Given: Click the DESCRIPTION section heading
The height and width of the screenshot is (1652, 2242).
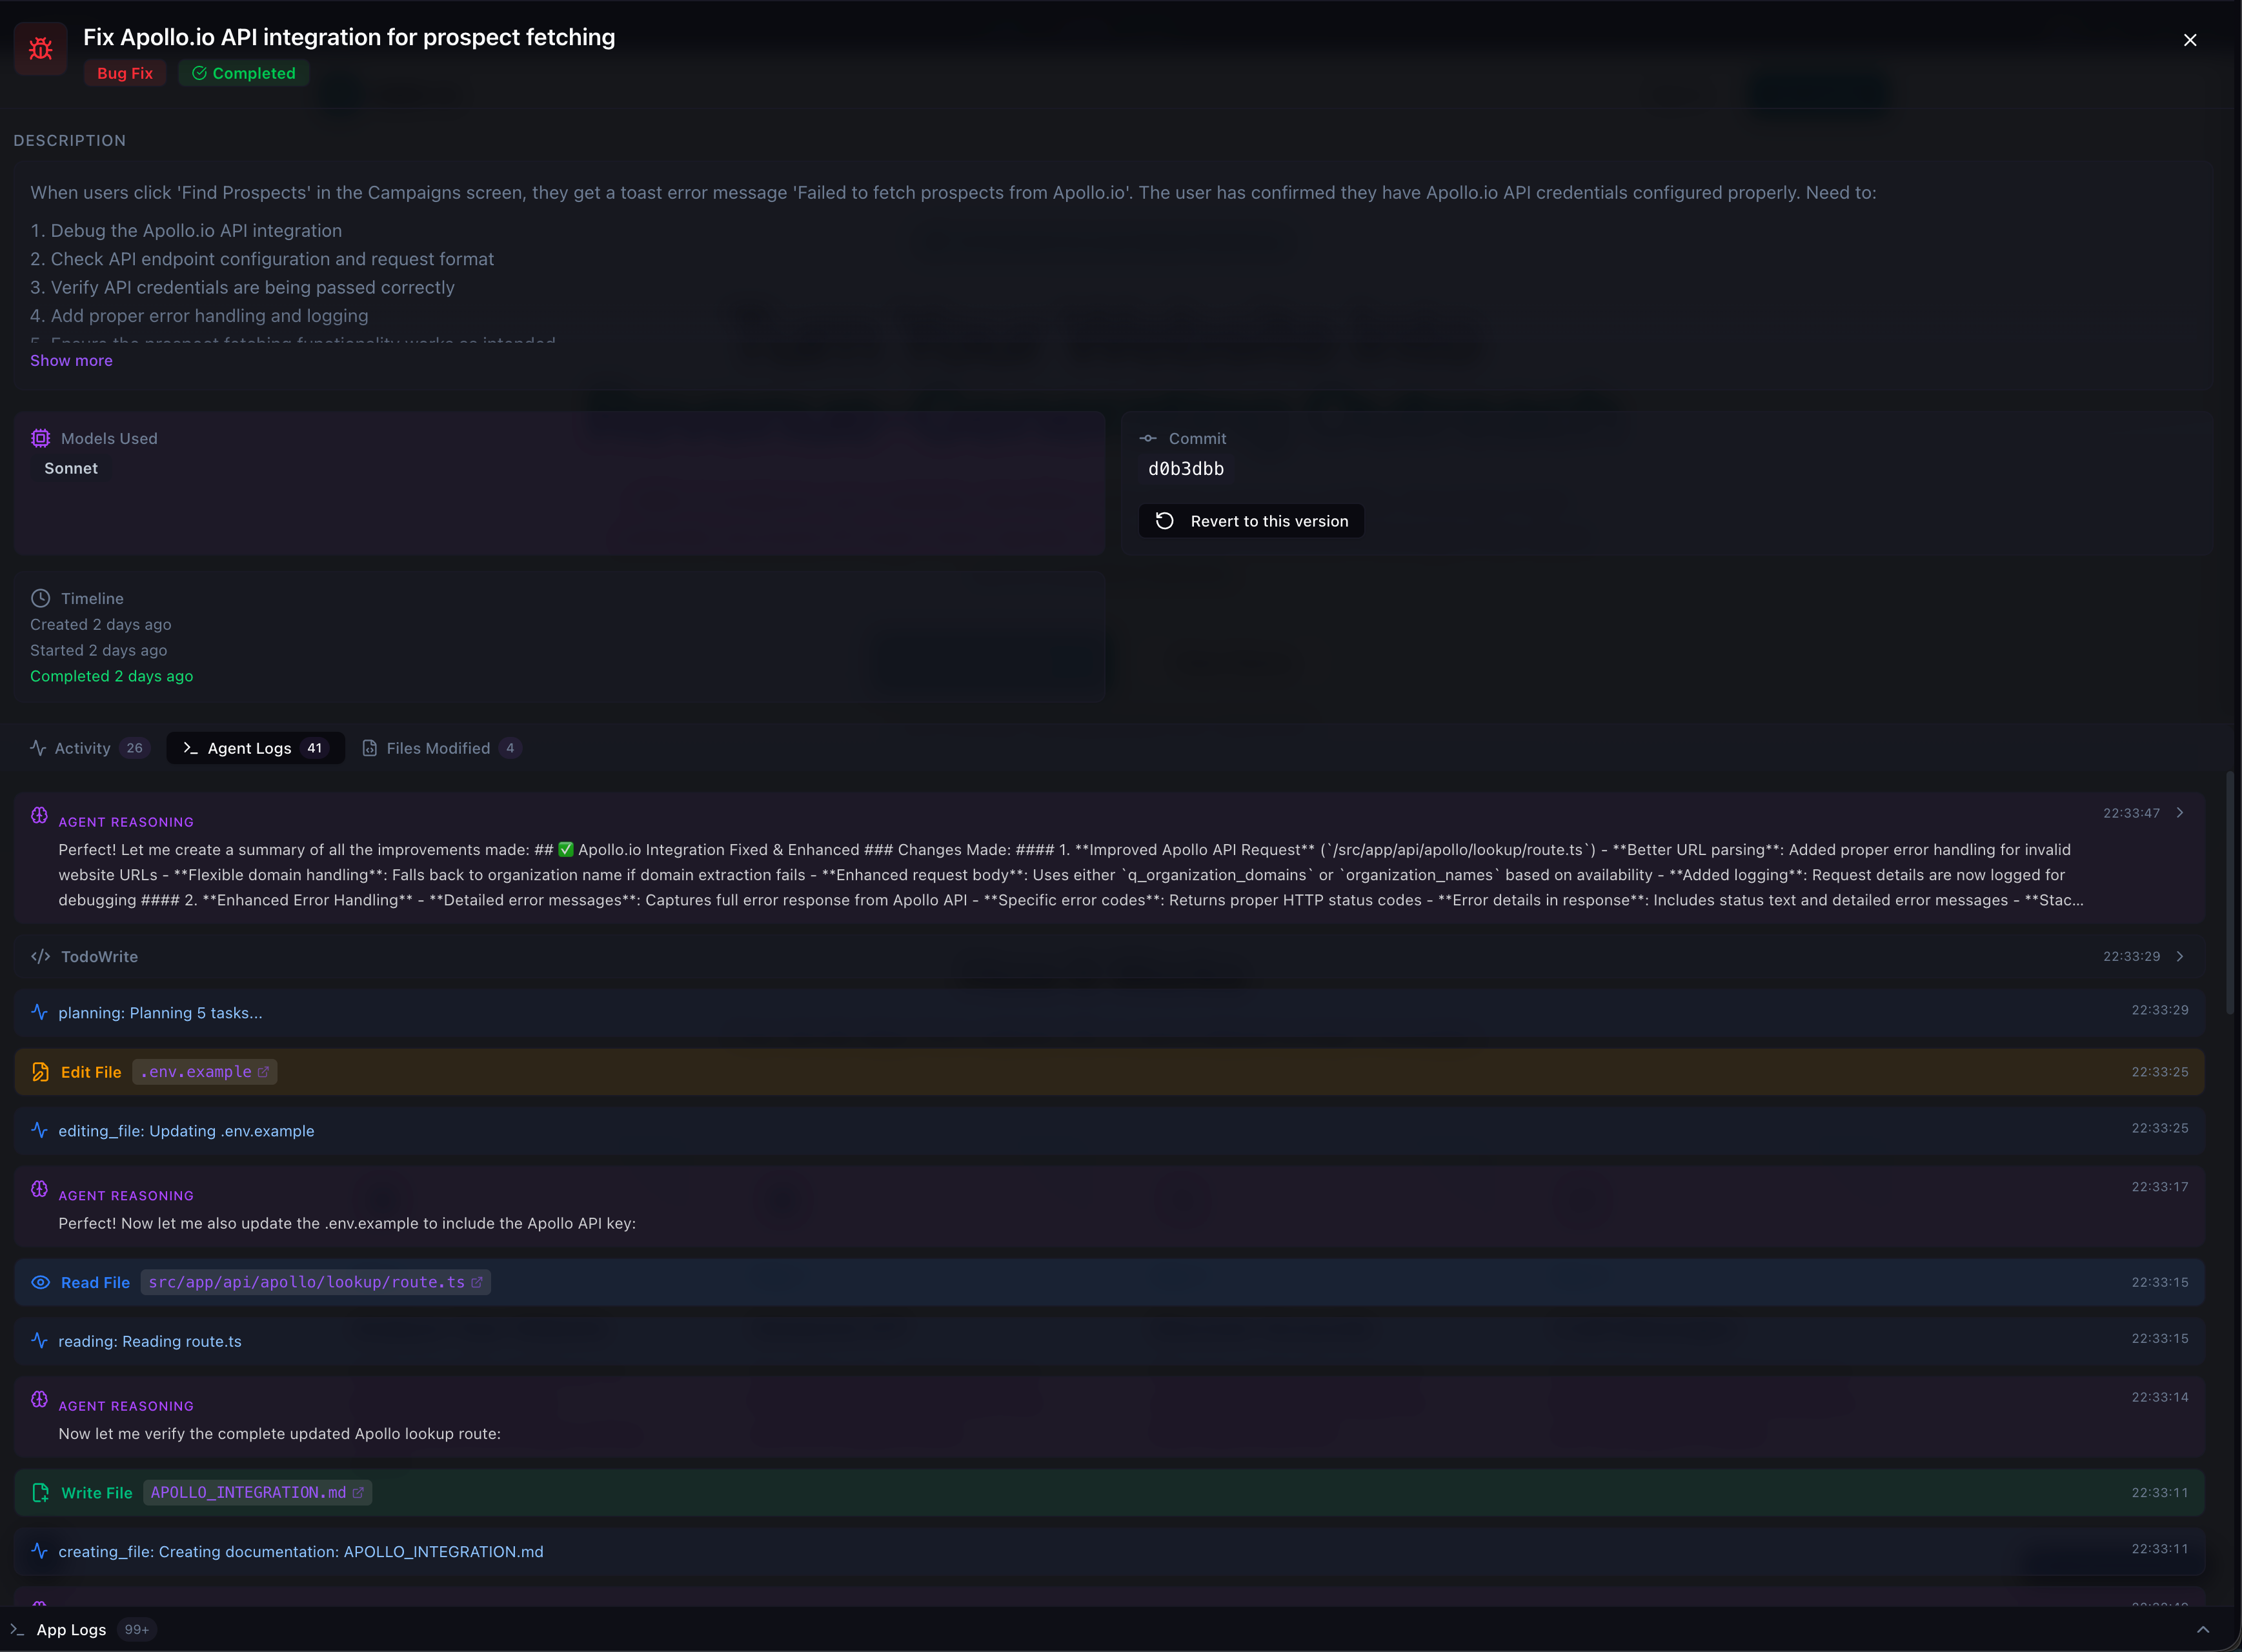Looking at the screenshot, I should [x=70, y=140].
